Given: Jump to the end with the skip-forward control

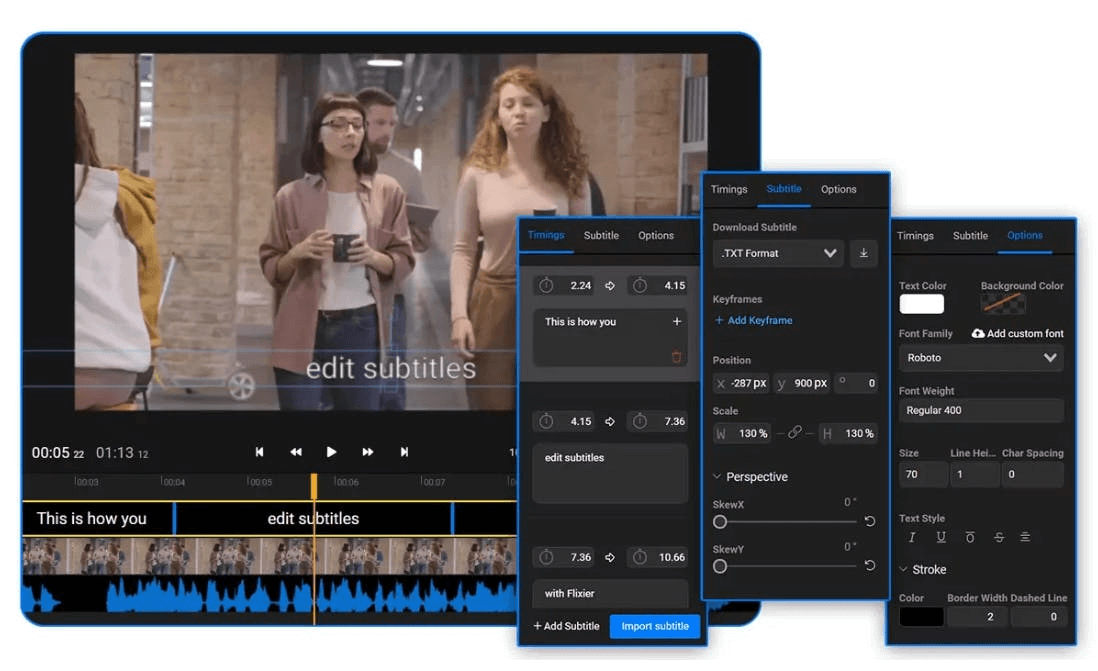Looking at the screenshot, I should 404,452.
